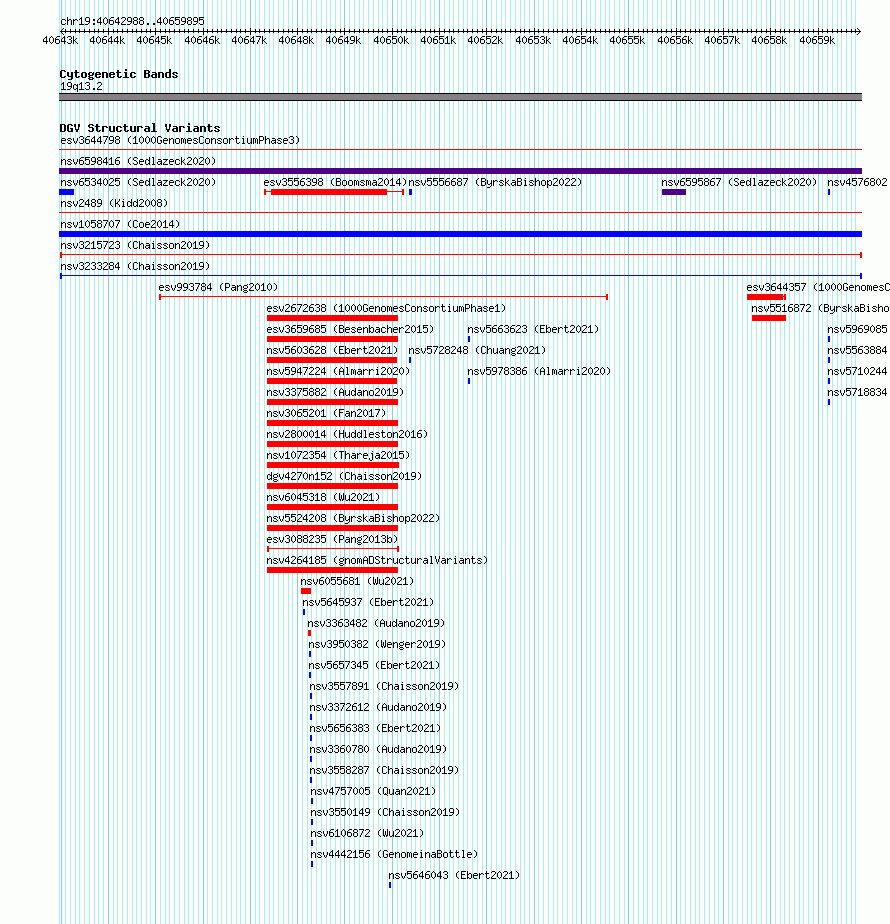The width and height of the screenshot is (890, 924).
Task: Open nsv4442156 (GenomeinaBottle) variant
Action: 394,854
